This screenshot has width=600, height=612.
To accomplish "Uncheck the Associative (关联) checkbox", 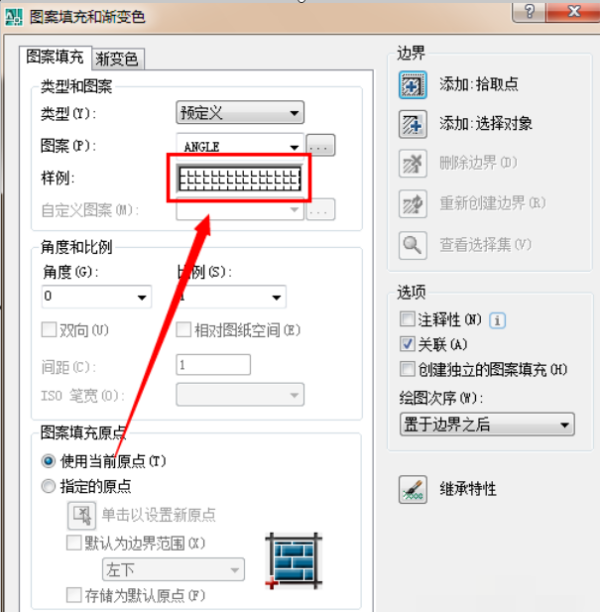I will 407,344.
